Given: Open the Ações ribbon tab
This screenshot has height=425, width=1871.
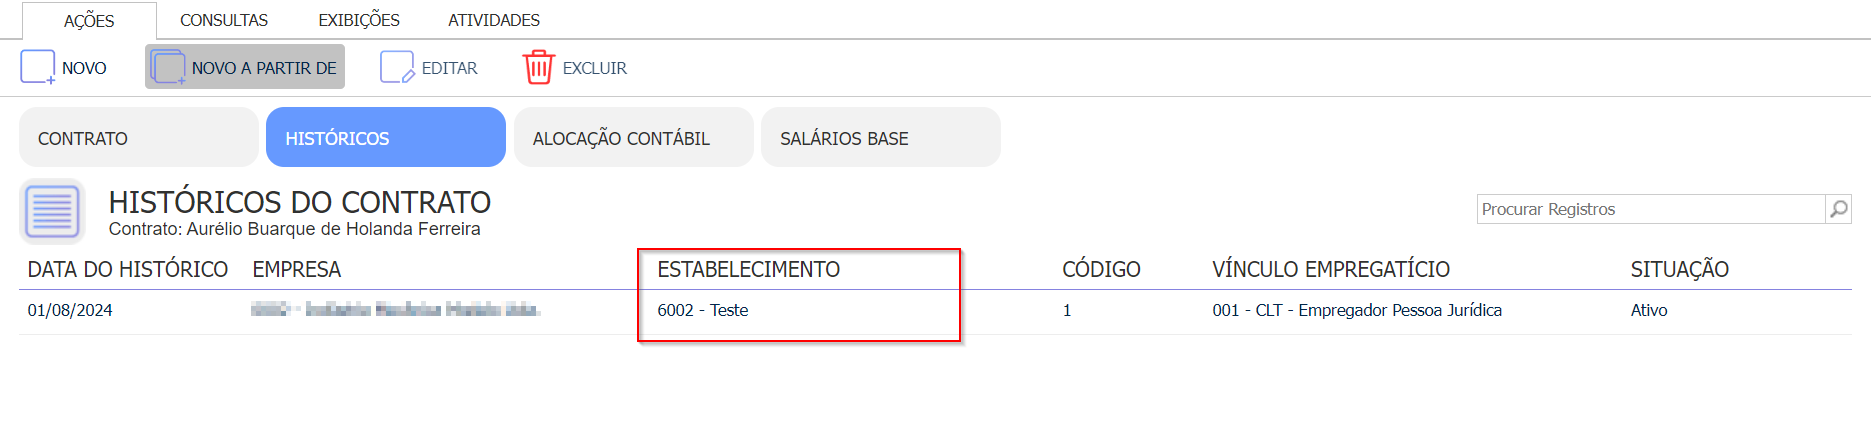Looking at the screenshot, I should [x=89, y=20].
